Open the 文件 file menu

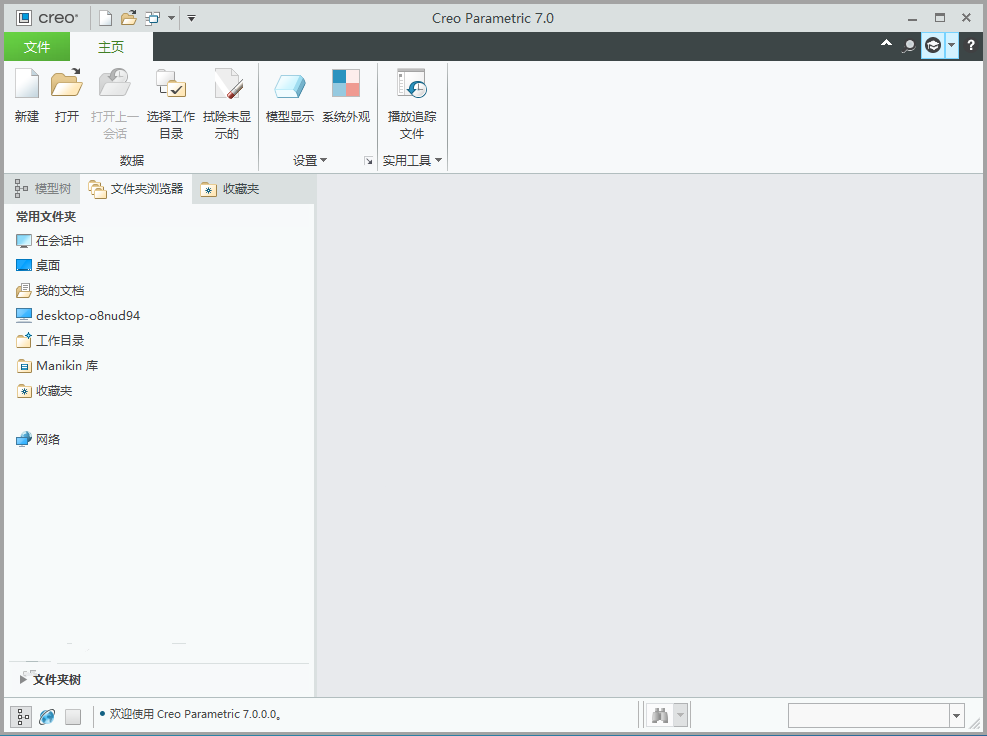tap(37, 47)
